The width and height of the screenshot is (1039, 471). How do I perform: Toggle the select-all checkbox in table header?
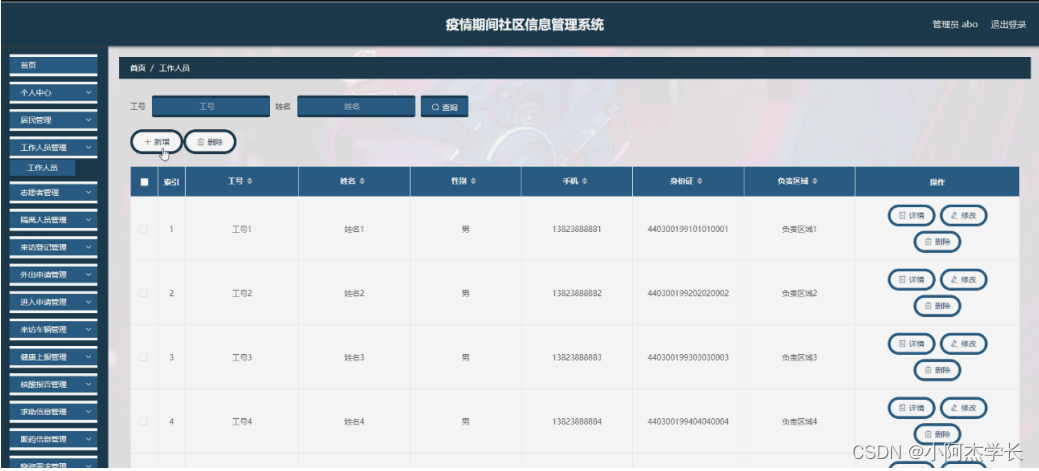144,182
